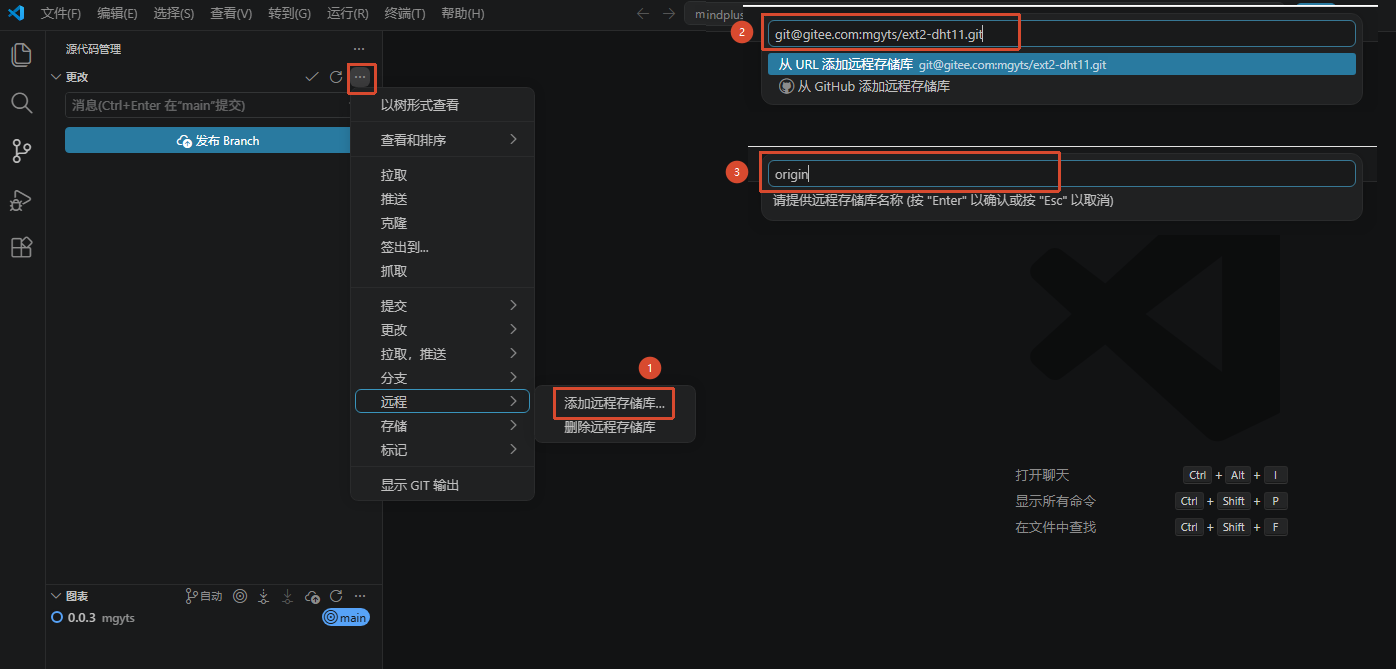Open the Extensions view icon
This screenshot has height=669, width=1396.
tap(21, 247)
